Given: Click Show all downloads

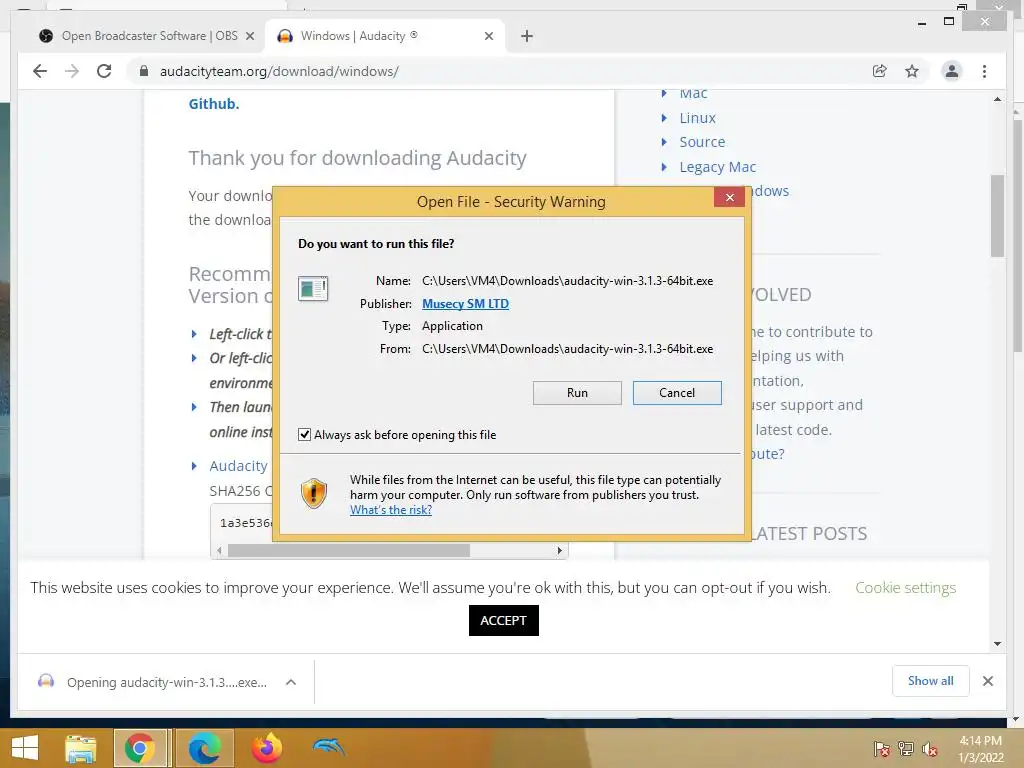Looking at the screenshot, I should pyautogui.click(x=931, y=681).
